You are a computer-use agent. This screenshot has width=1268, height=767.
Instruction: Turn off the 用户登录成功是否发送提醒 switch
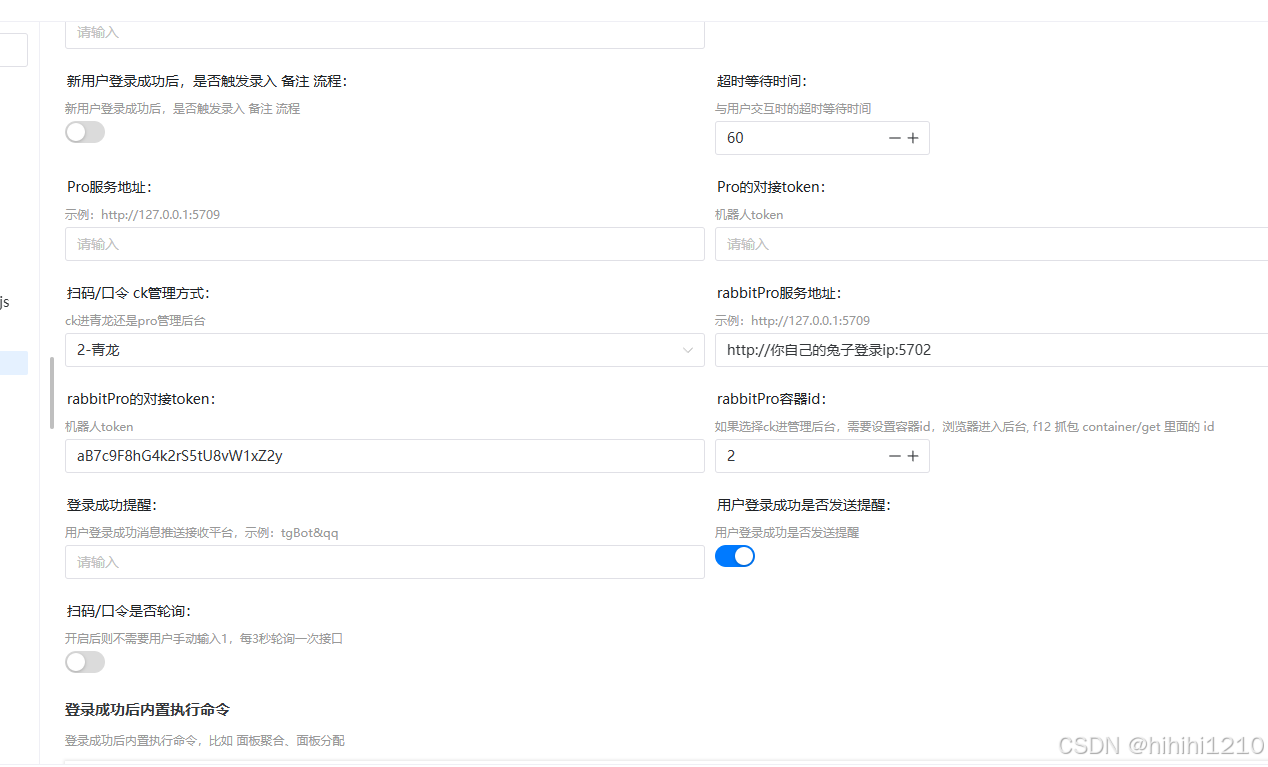735,557
